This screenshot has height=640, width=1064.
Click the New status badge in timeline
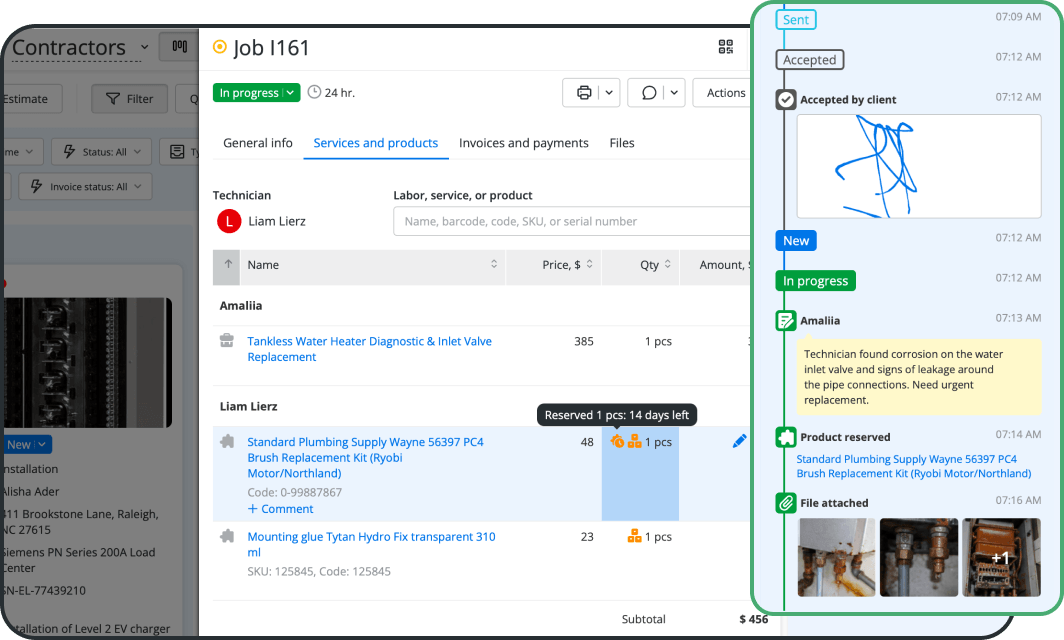click(x=796, y=240)
